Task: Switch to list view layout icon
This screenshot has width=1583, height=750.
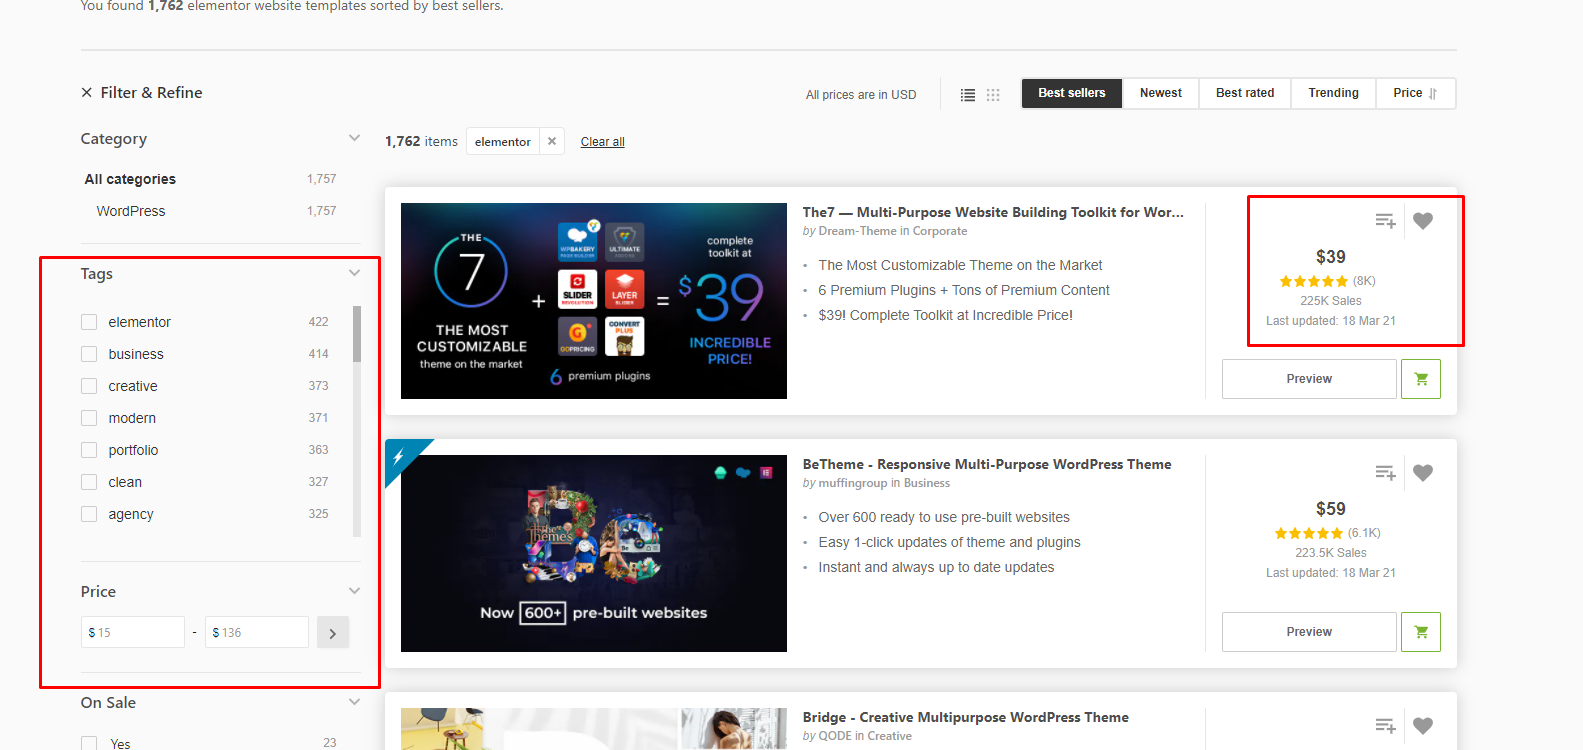Action: (968, 95)
